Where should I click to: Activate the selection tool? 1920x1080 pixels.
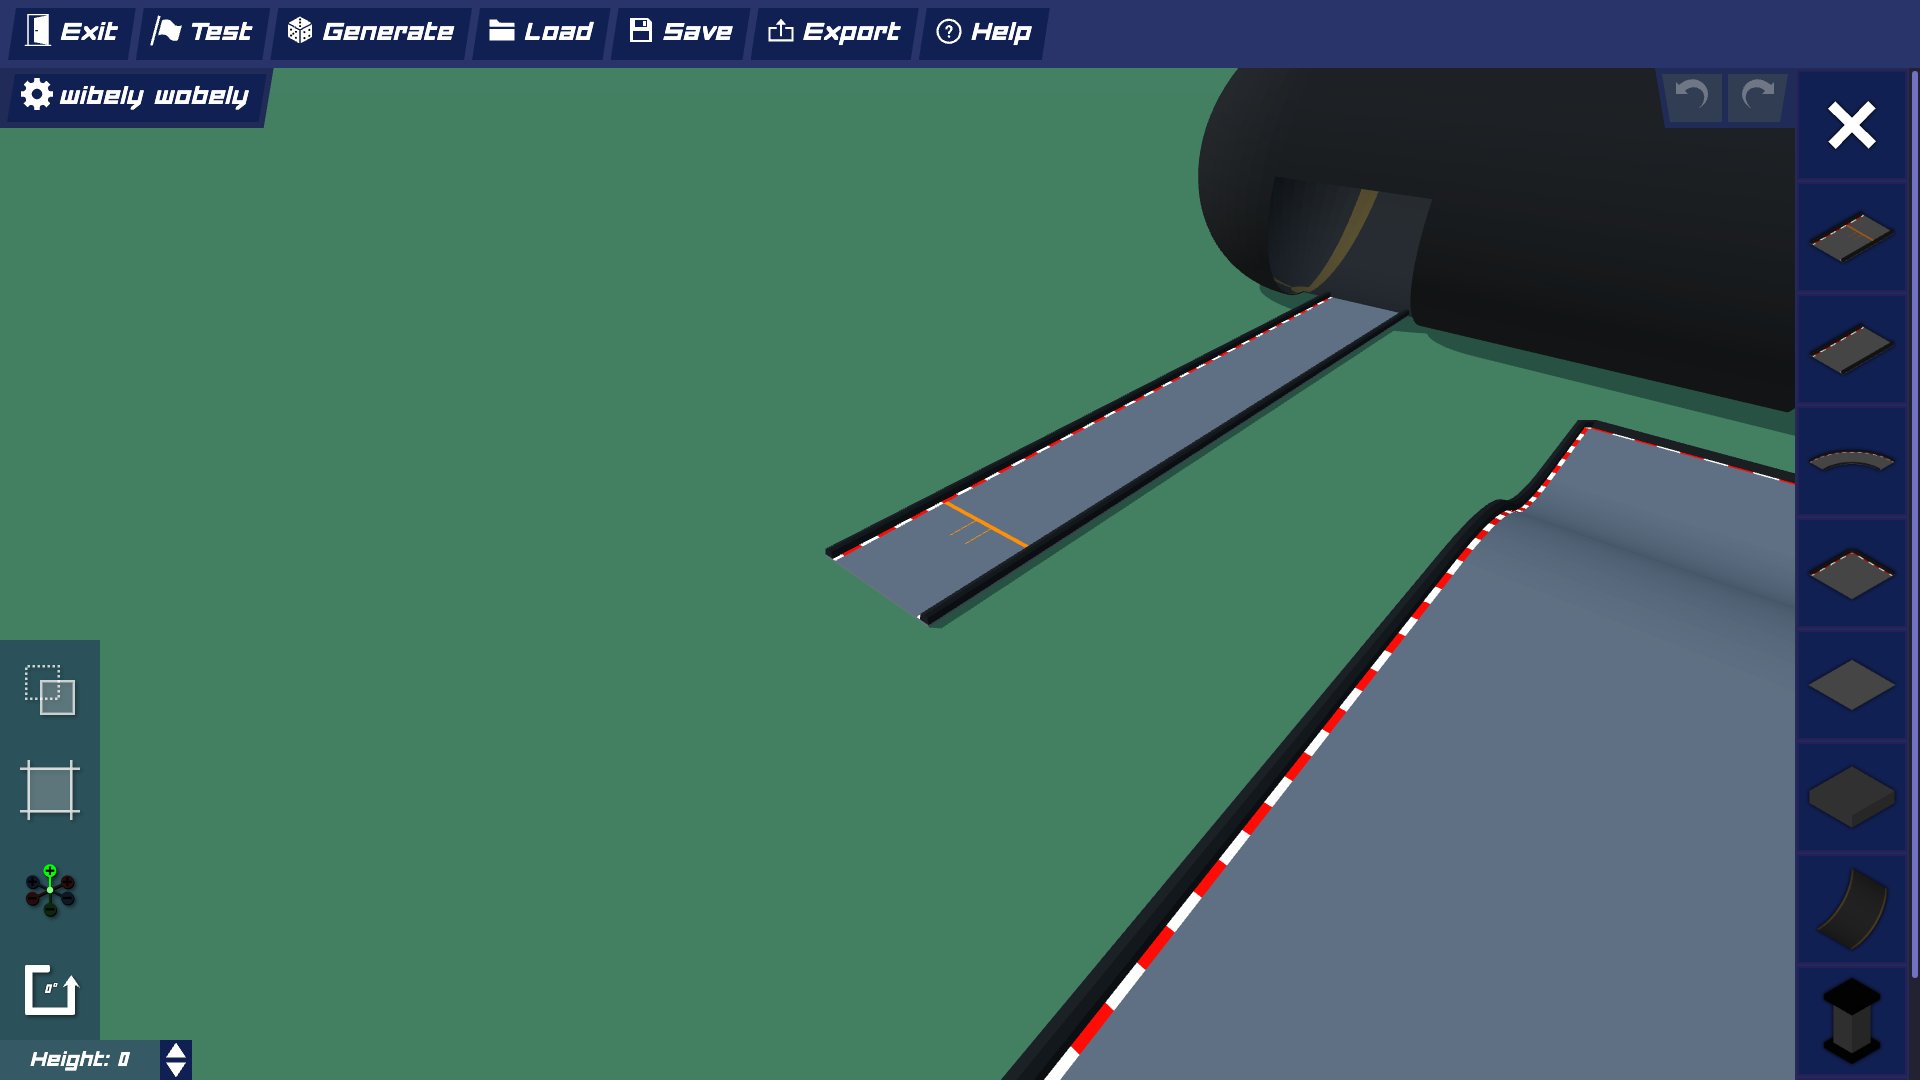click(49, 690)
